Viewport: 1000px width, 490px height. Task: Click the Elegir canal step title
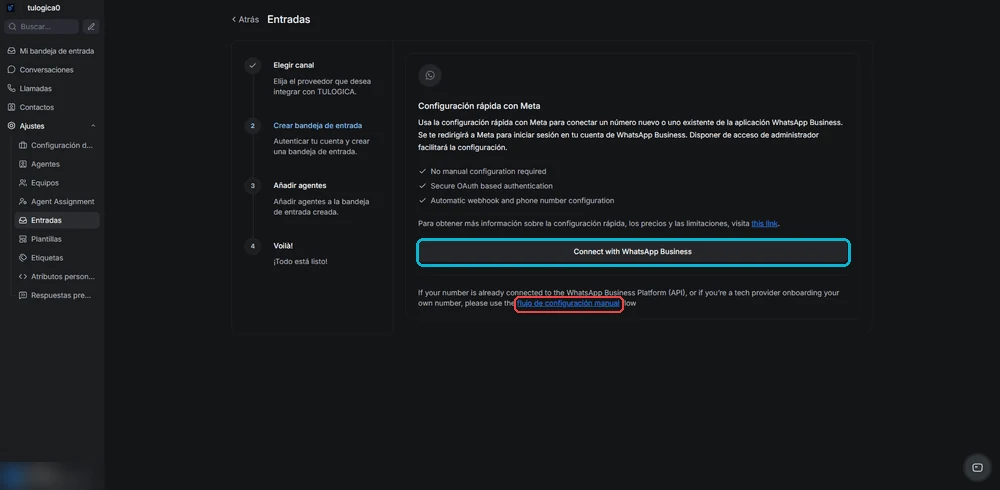293,65
